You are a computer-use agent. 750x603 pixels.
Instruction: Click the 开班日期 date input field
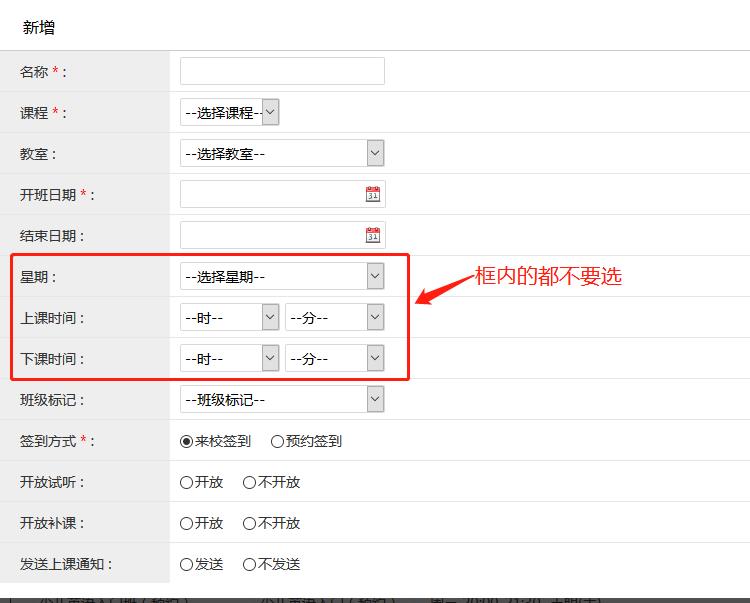270,195
